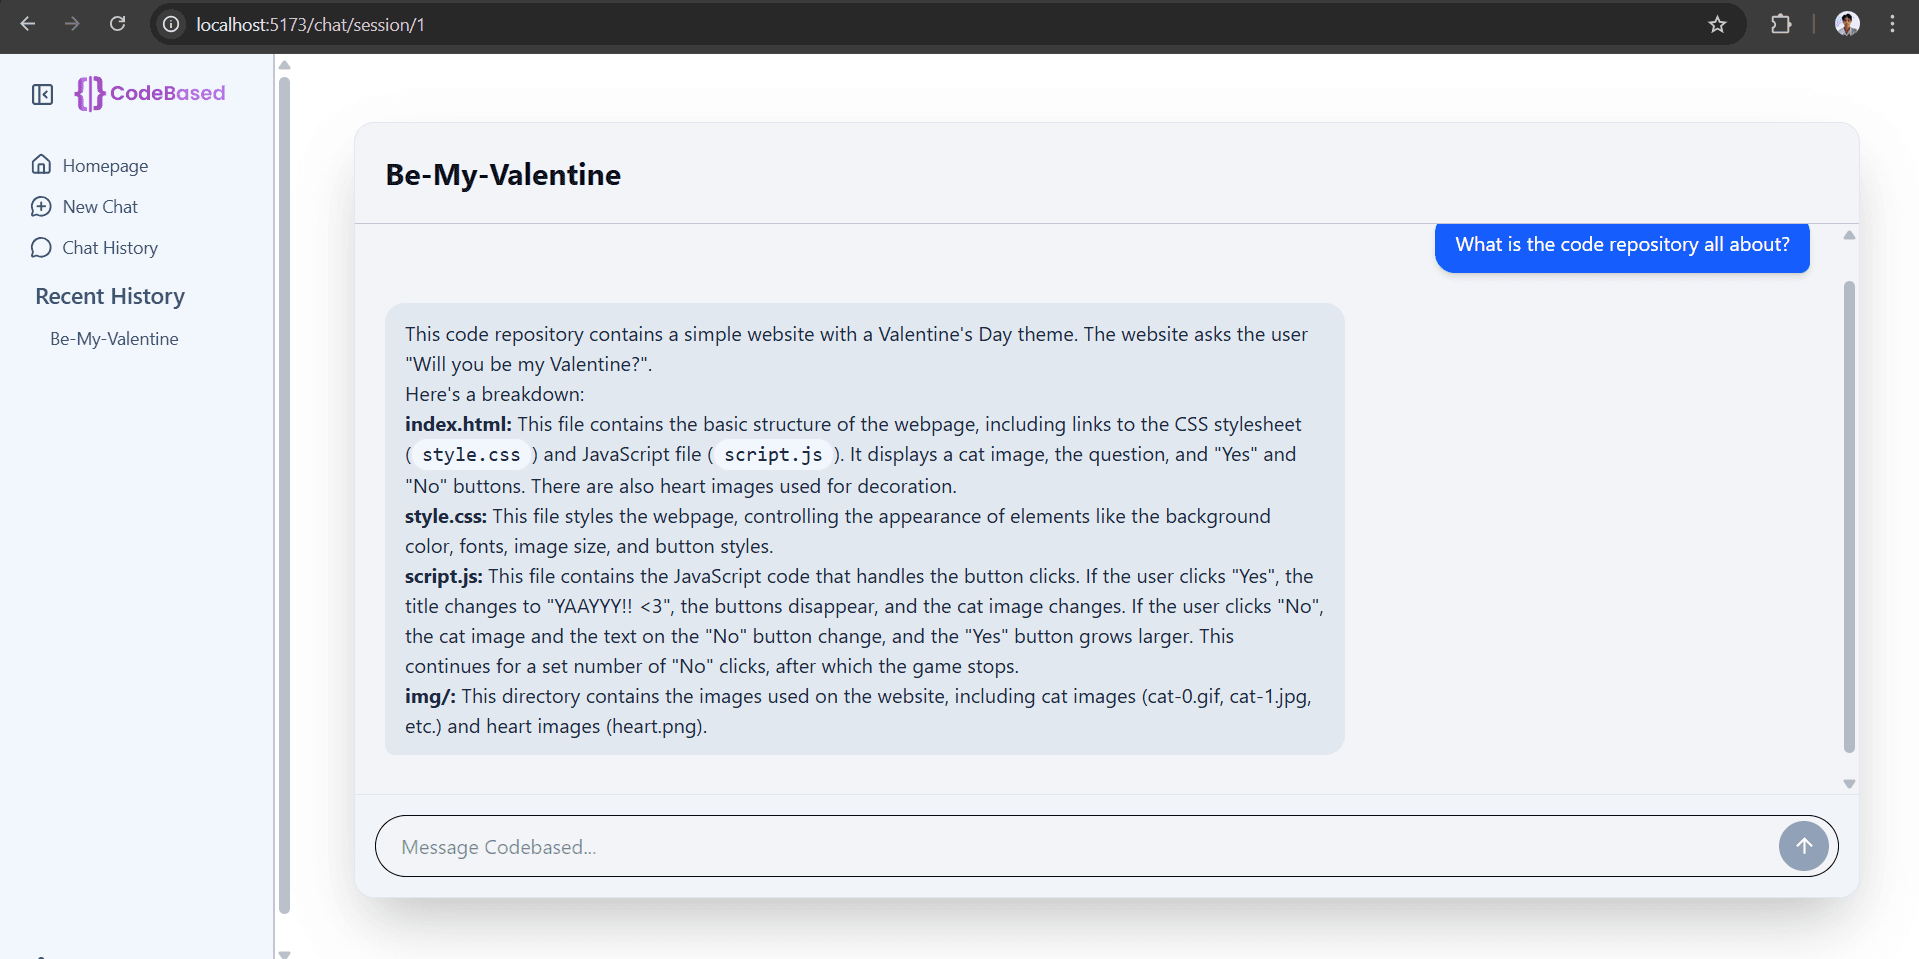View site information via the address bar info icon
This screenshot has height=959, width=1919.
[x=170, y=24]
